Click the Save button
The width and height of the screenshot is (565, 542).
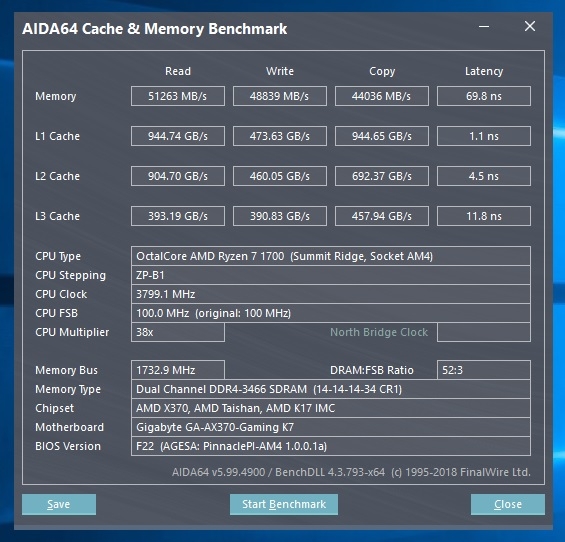pyautogui.click(x=59, y=504)
